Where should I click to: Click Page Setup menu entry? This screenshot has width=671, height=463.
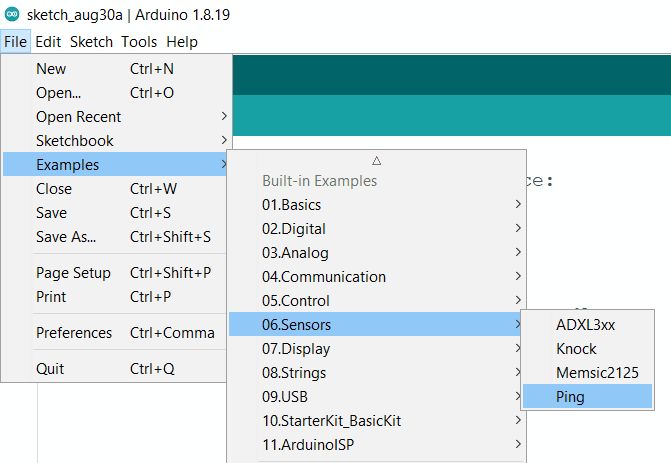click(73, 273)
